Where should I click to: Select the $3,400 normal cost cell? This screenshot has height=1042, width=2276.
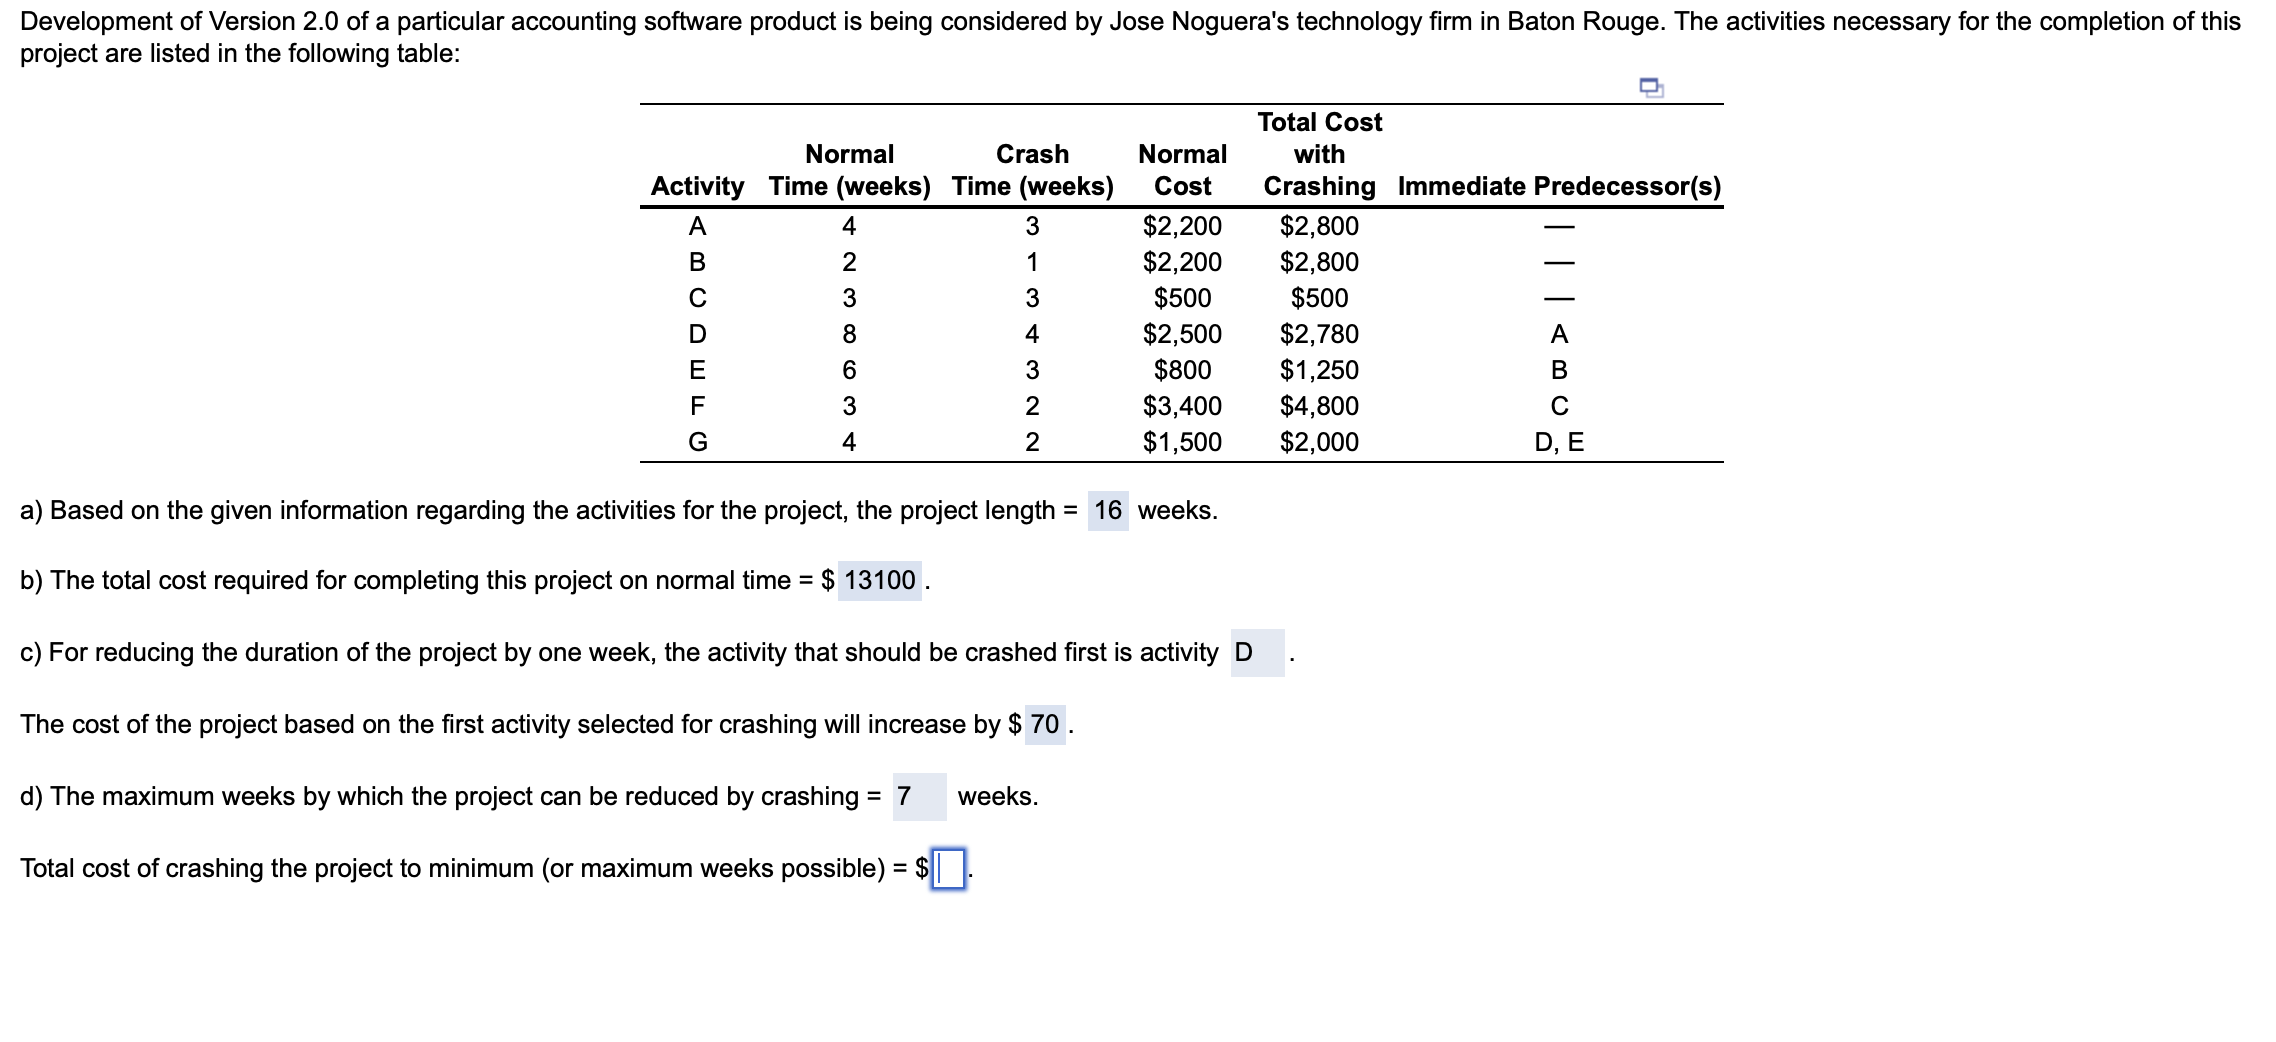point(1182,406)
